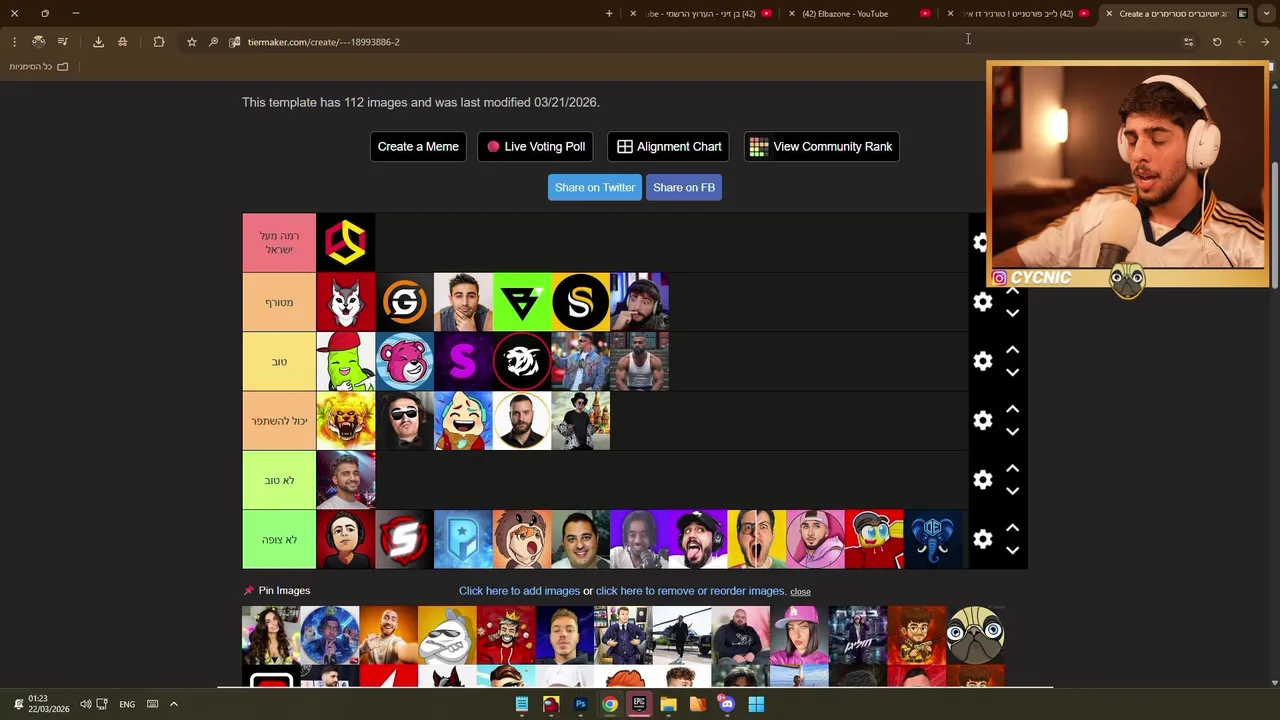This screenshot has width=1280, height=720.
Task: Follow the 'Click here to add images' link
Action: click(519, 591)
